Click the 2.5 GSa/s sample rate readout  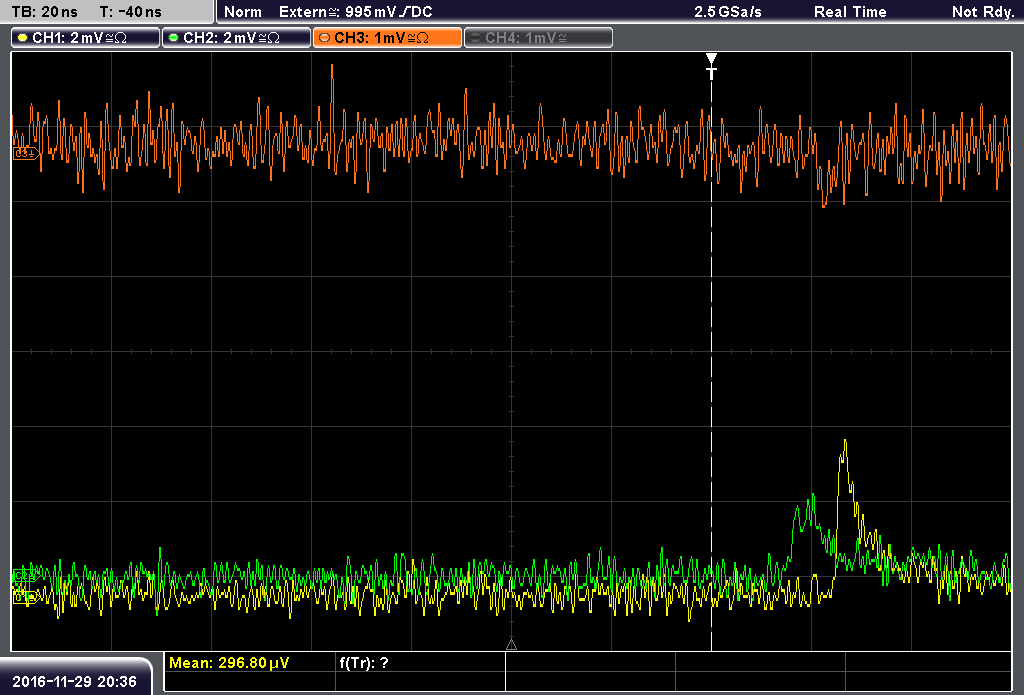728,12
